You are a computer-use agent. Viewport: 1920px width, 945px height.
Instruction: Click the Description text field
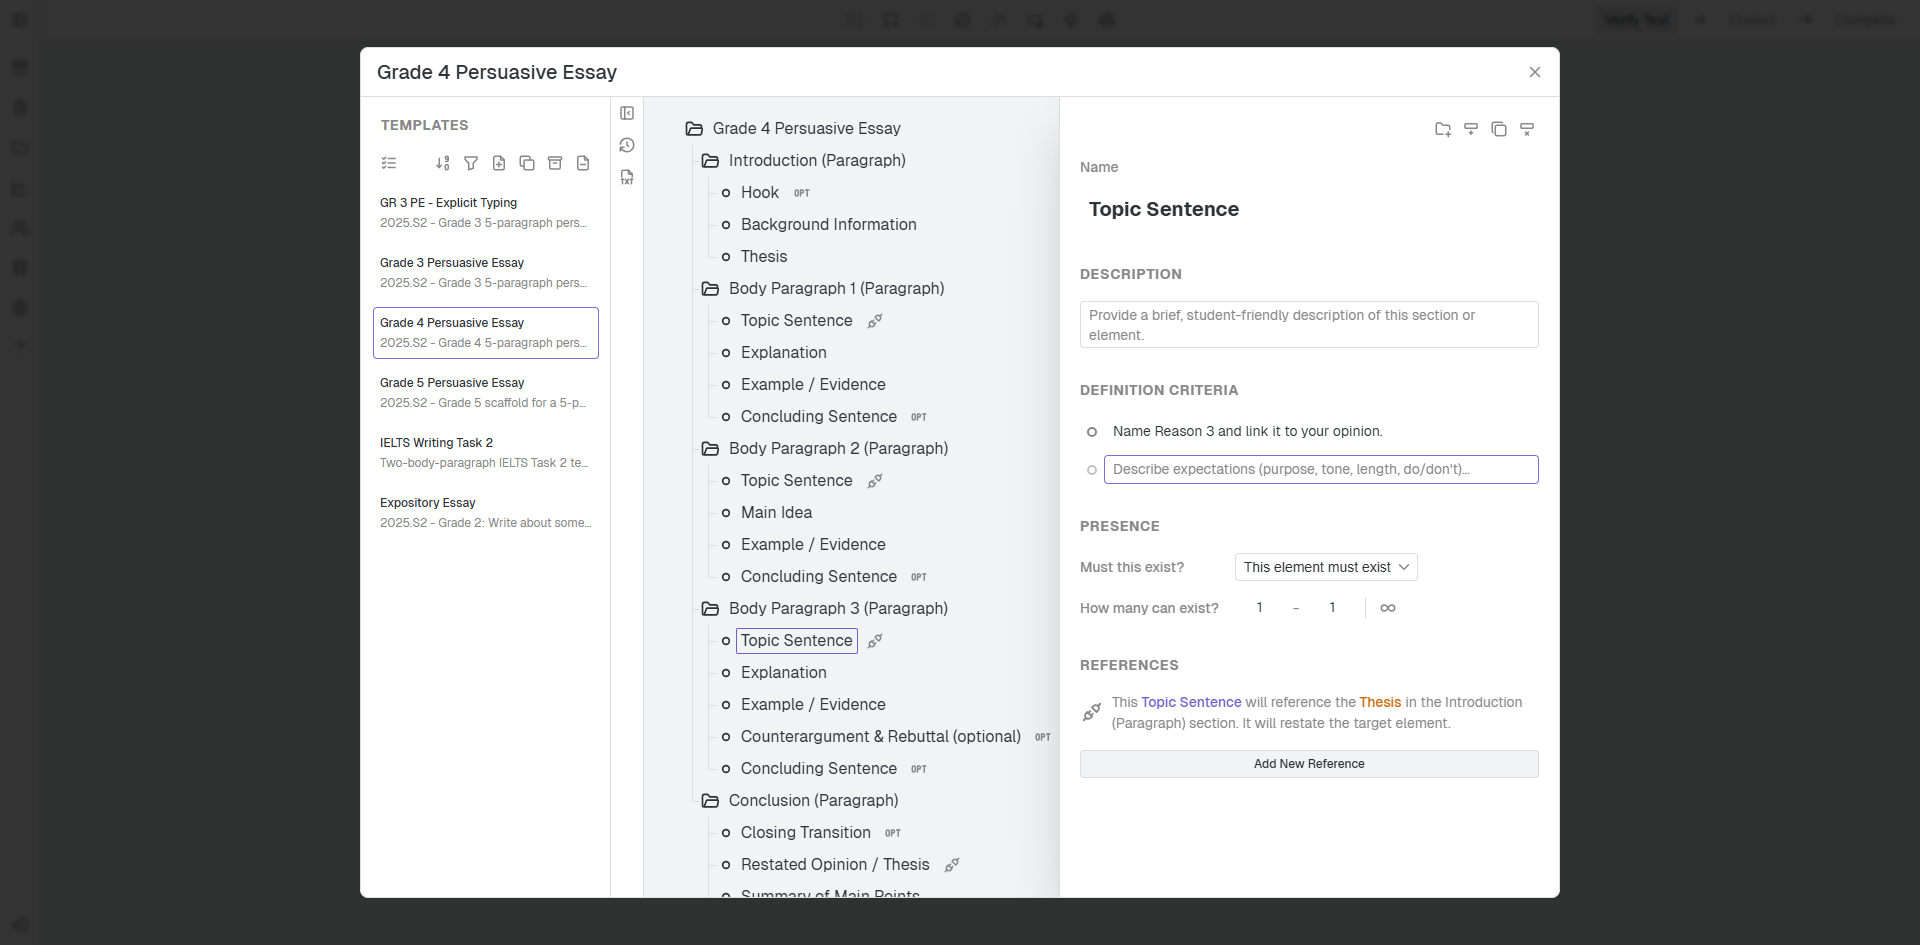tap(1308, 324)
